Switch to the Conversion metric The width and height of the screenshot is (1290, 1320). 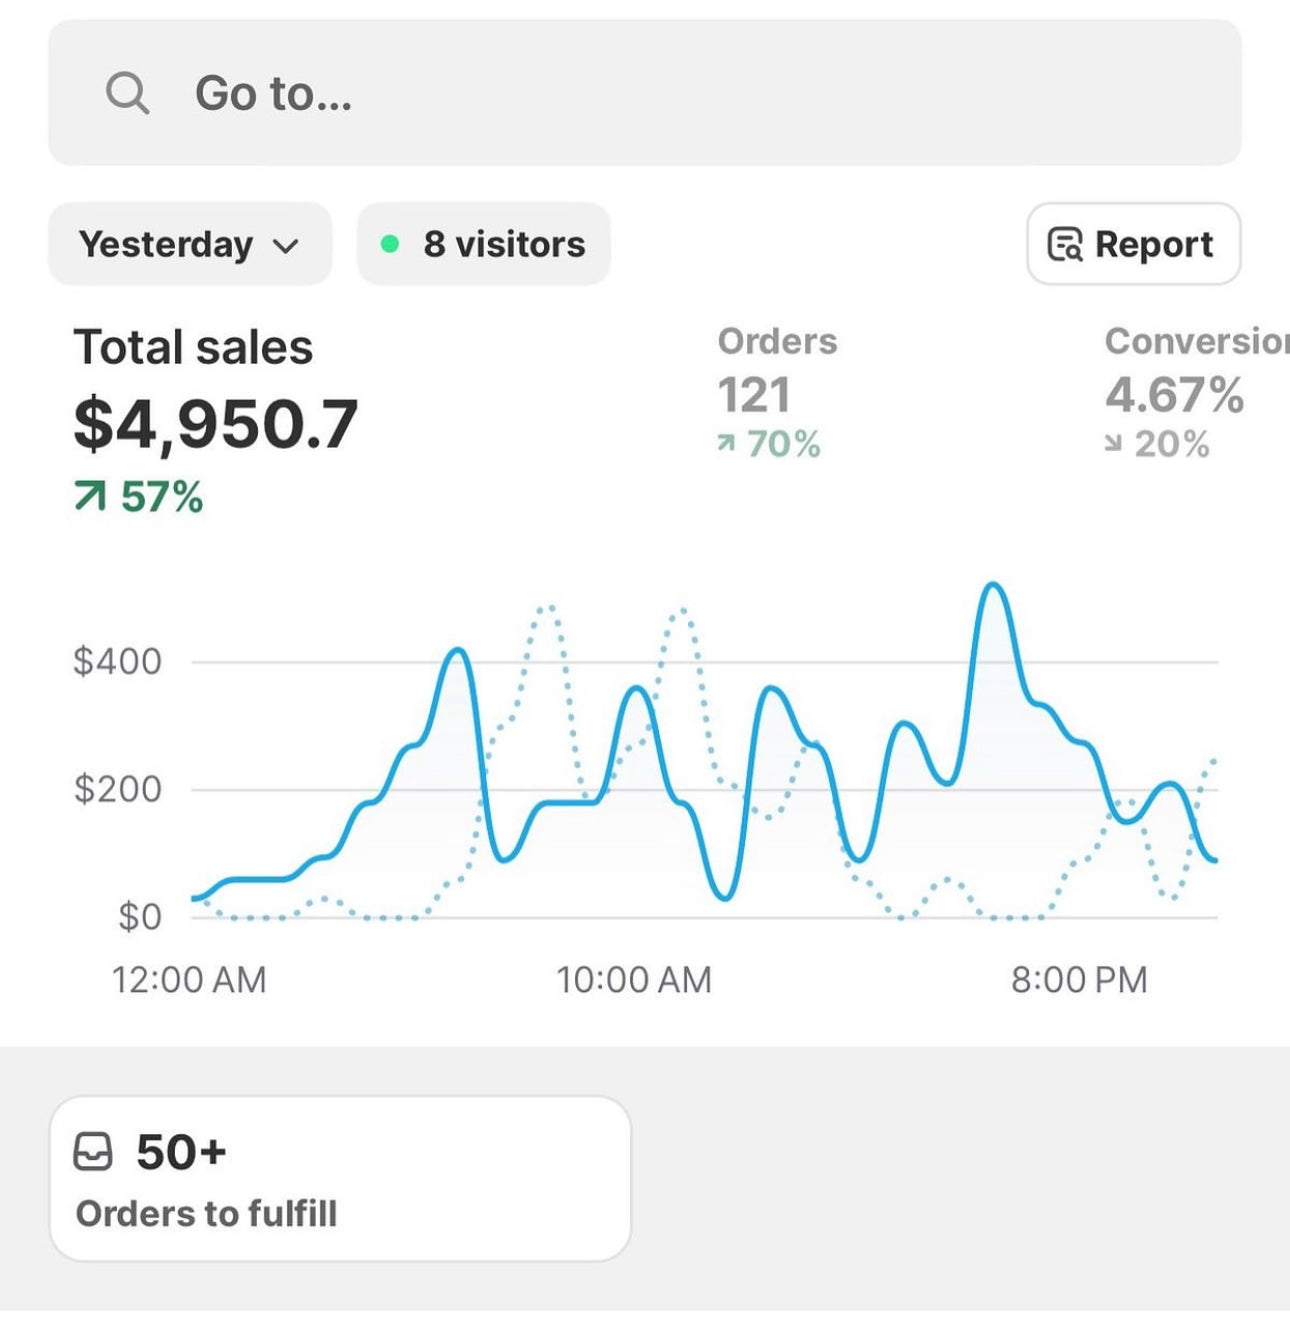pos(1195,342)
